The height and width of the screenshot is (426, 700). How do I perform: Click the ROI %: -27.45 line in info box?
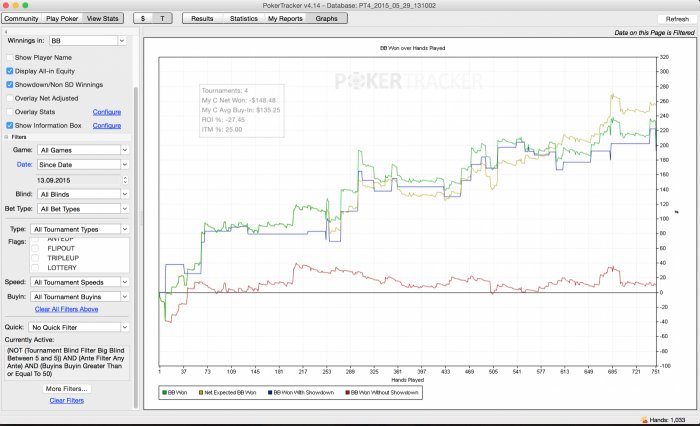click(223, 120)
